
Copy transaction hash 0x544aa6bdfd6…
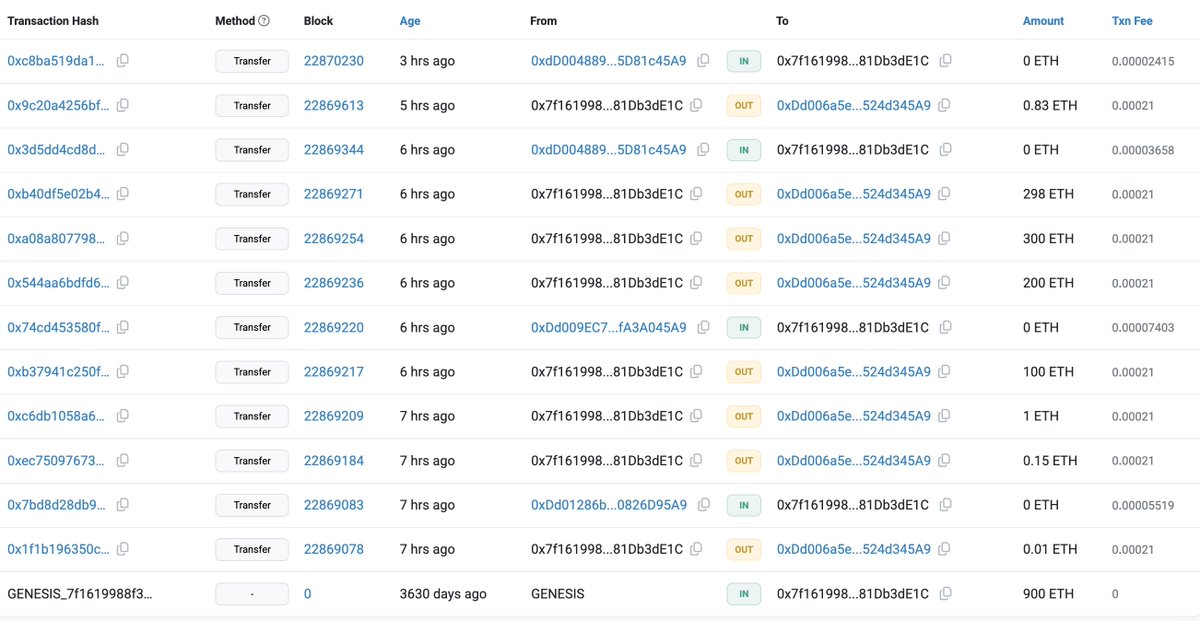tap(123, 283)
